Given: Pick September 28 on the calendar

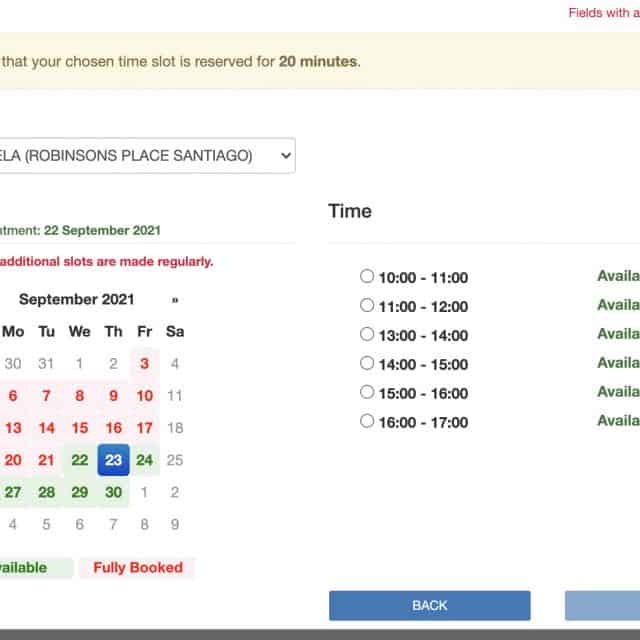Looking at the screenshot, I should pyautogui.click(x=47, y=492).
